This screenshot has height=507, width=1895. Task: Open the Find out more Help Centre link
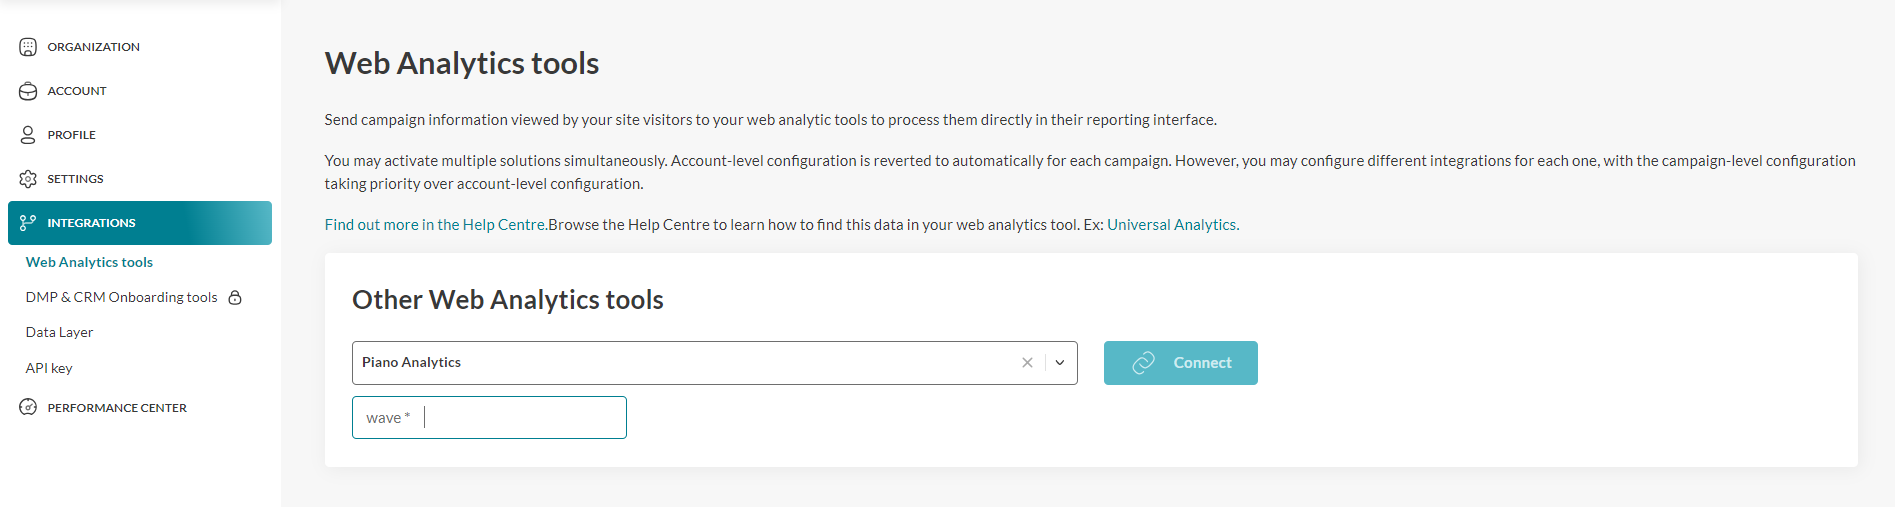435,225
